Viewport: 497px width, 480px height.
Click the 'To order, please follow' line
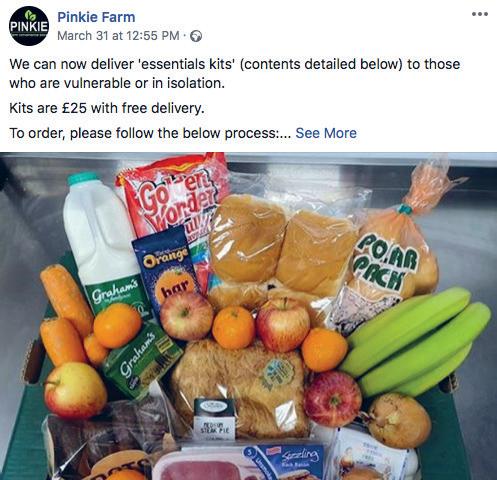pos(150,133)
